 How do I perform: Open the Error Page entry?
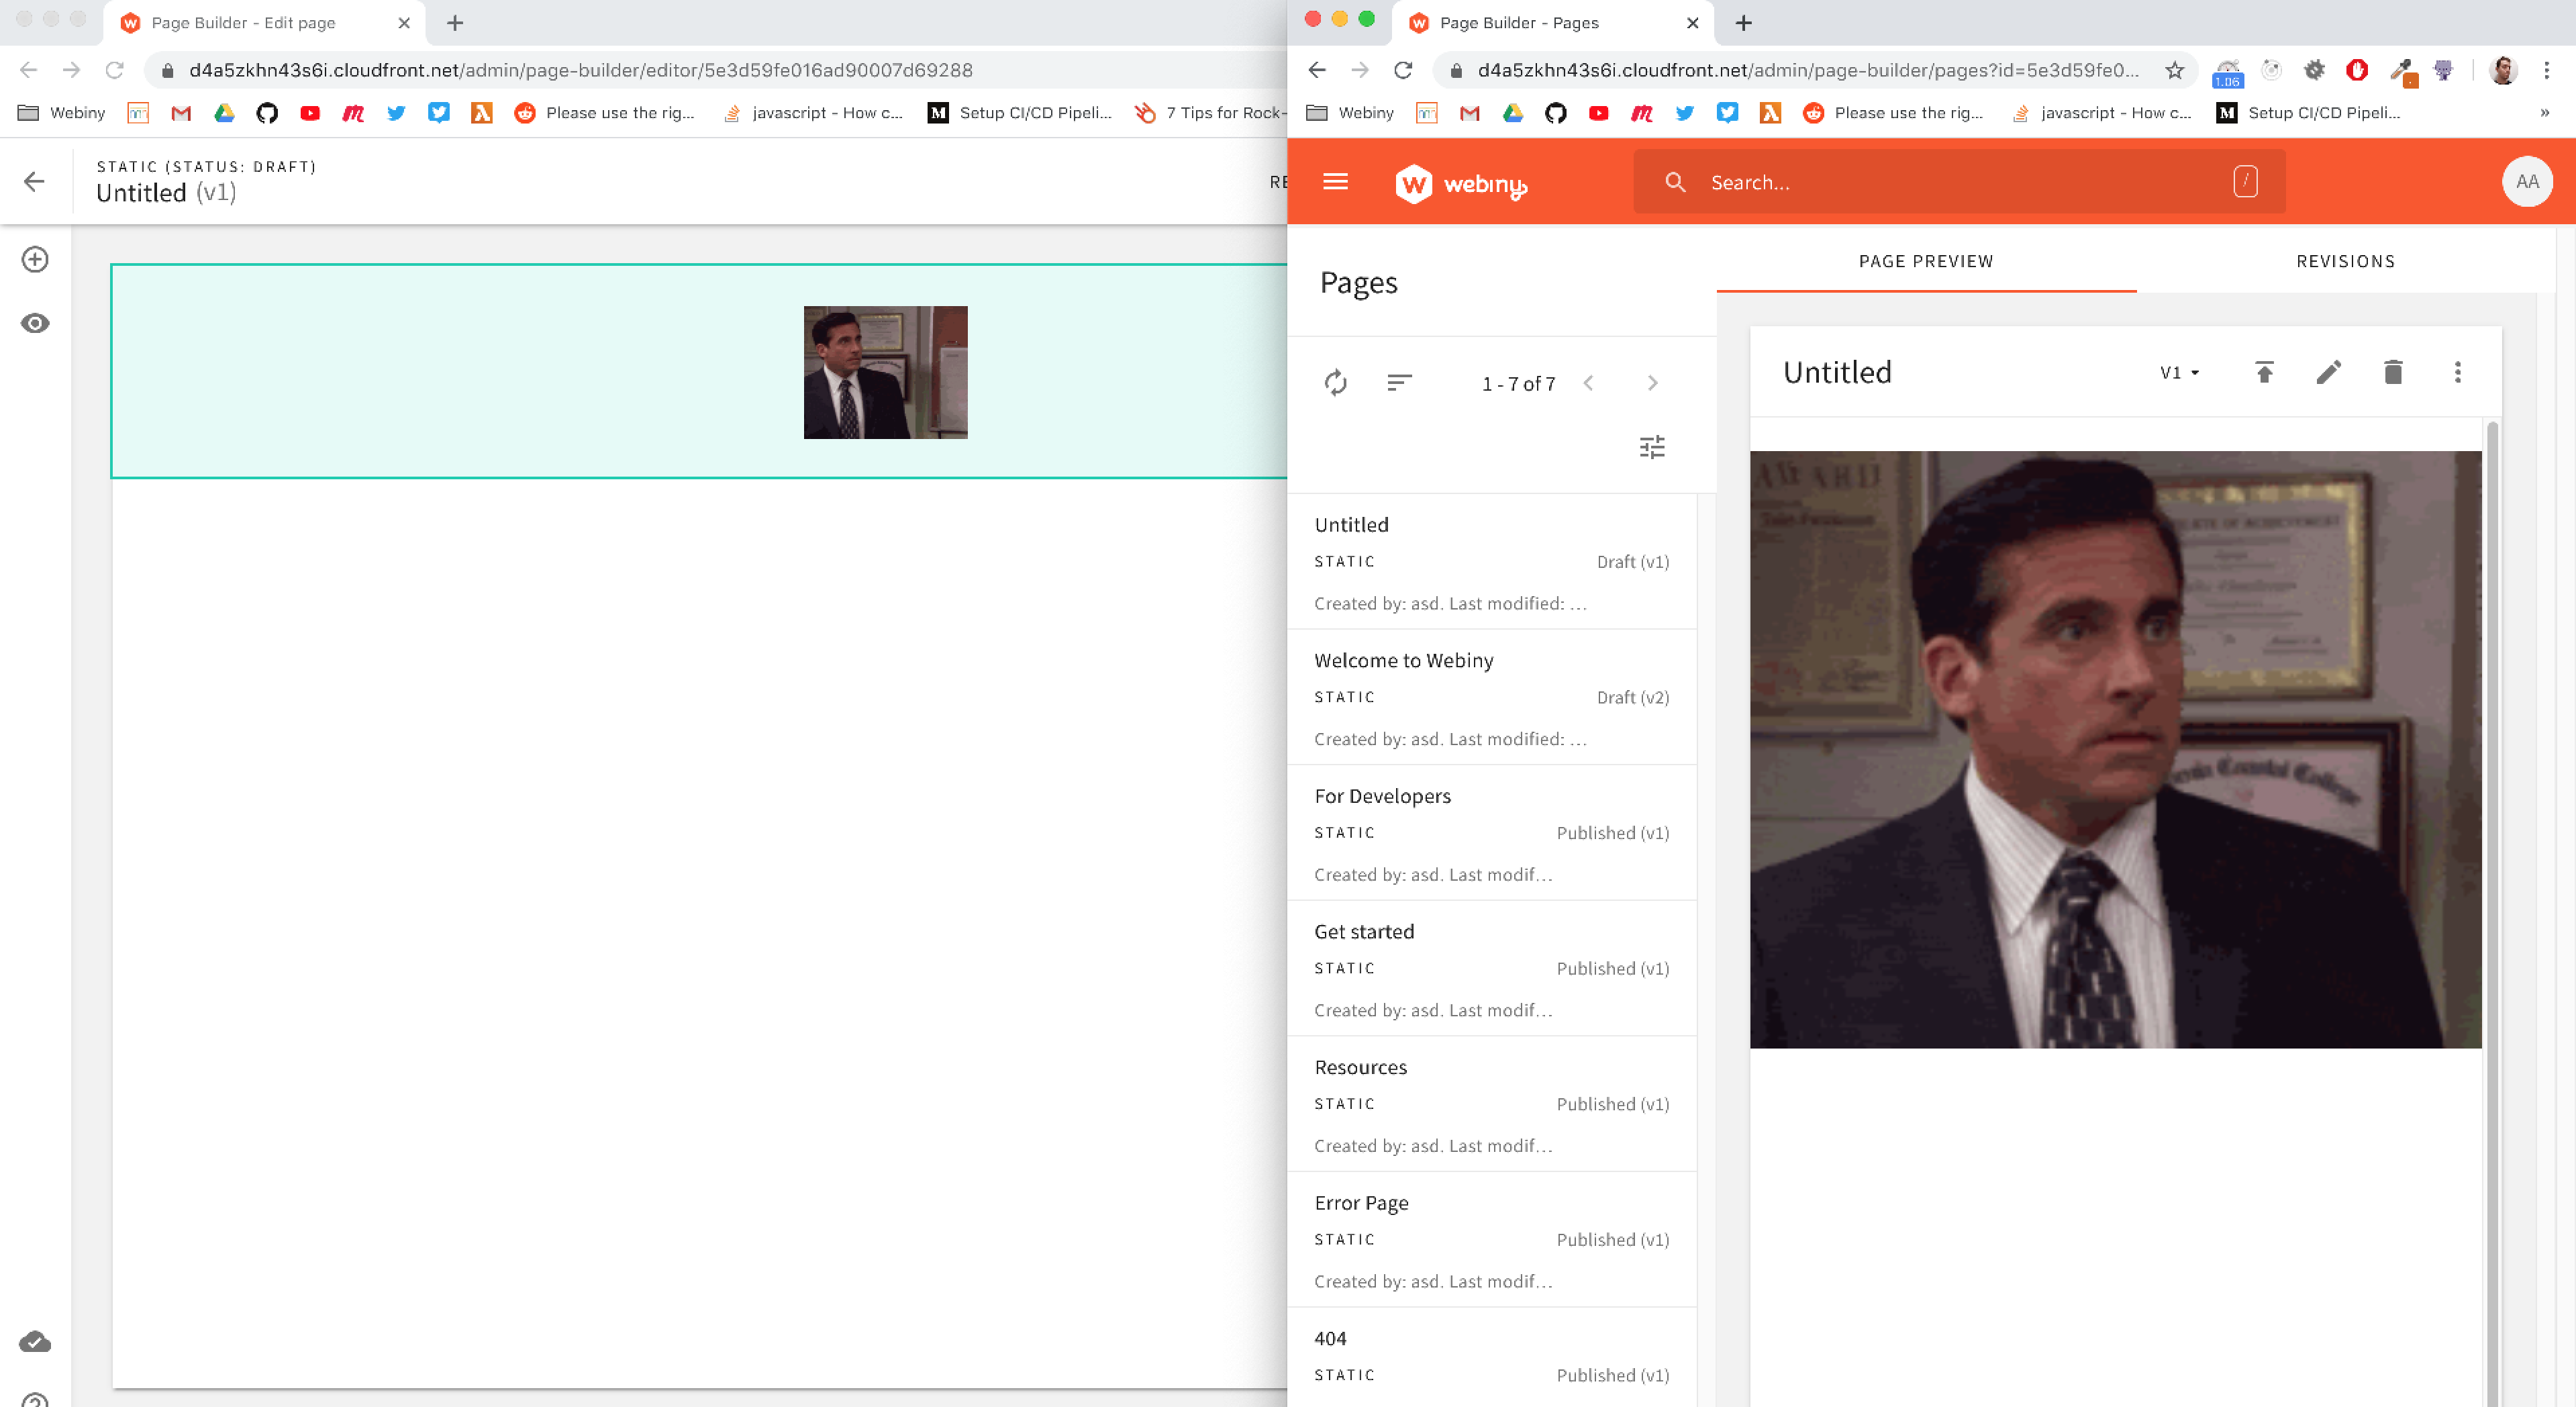coord(1491,1240)
